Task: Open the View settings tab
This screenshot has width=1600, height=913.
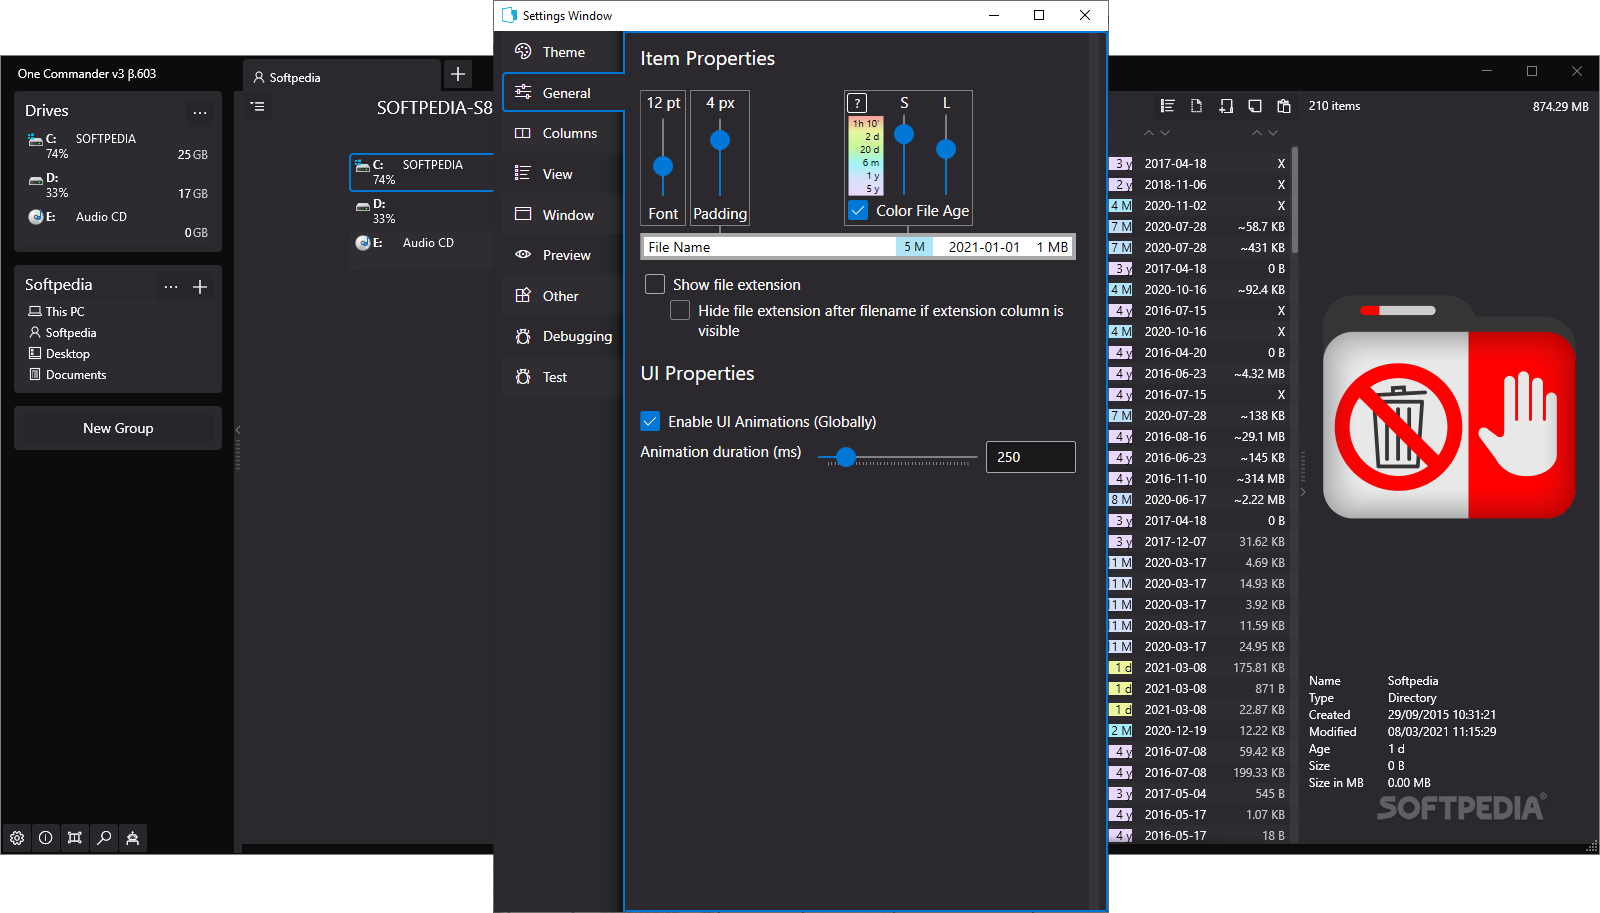Action: (x=563, y=174)
